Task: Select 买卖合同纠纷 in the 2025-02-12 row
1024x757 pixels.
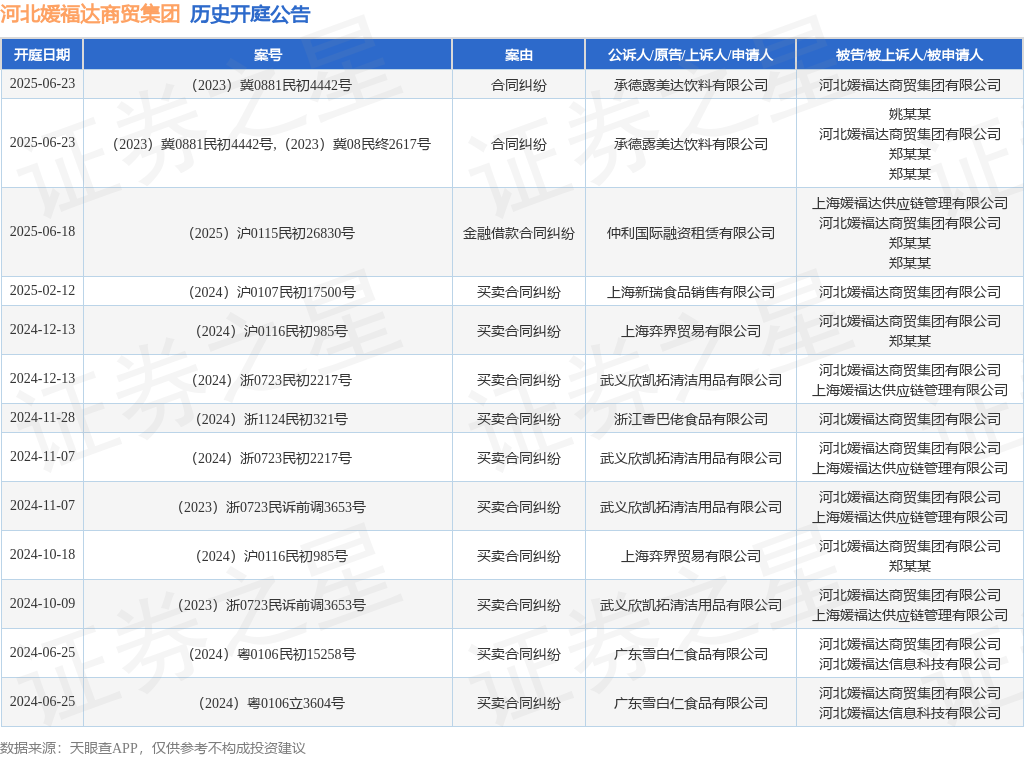Action: 519,292
